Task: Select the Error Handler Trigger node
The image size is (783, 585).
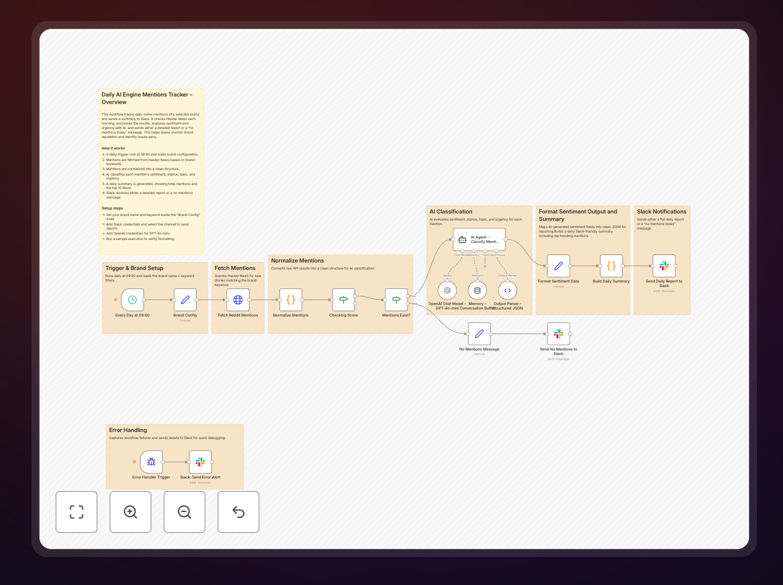Action: (151, 462)
